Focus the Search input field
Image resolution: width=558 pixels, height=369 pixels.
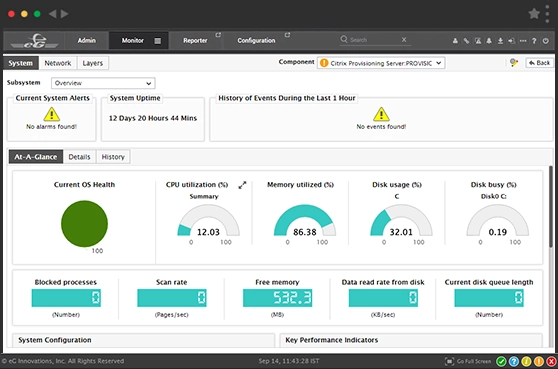tap(374, 40)
